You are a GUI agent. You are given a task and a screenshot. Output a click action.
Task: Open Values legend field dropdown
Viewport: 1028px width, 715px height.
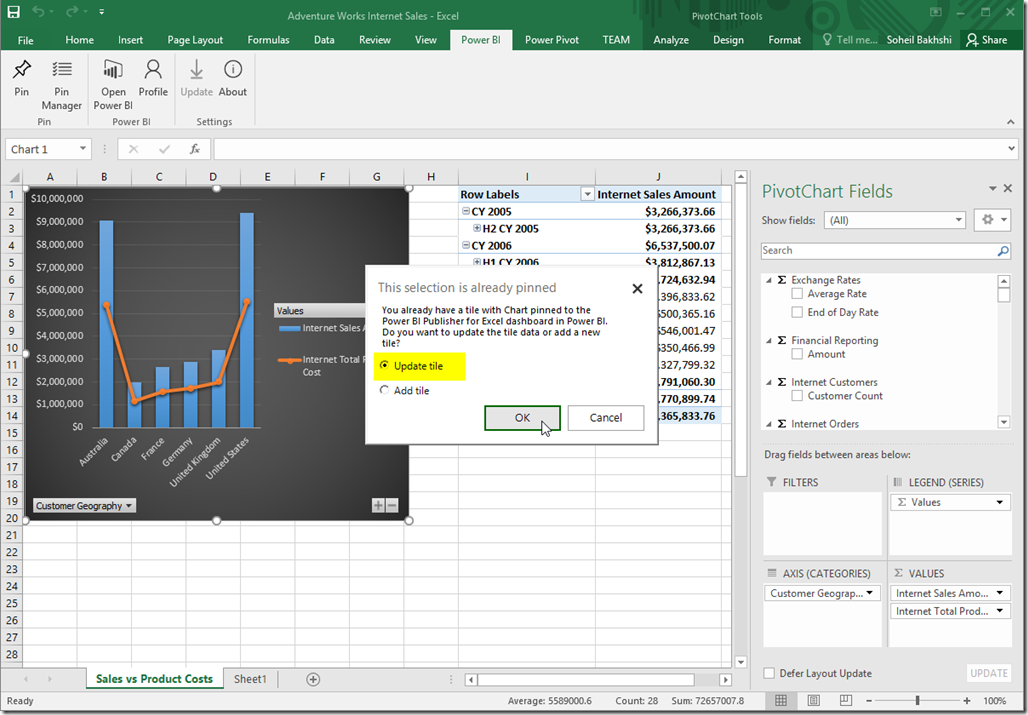1000,503
